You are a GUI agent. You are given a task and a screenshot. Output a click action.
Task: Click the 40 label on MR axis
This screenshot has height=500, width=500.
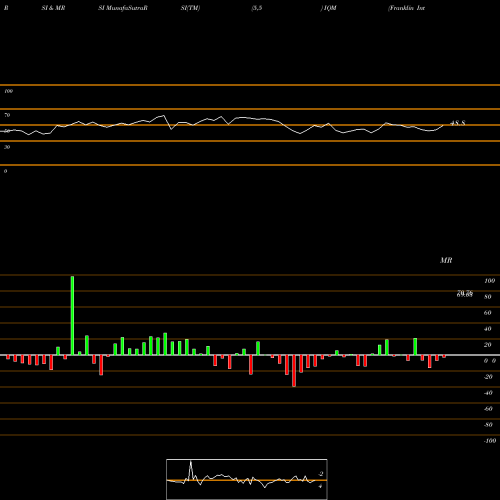tap(487, 329)
